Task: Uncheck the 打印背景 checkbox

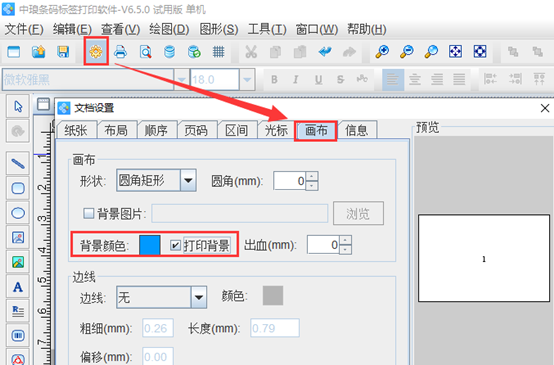Action: point(176,245)
